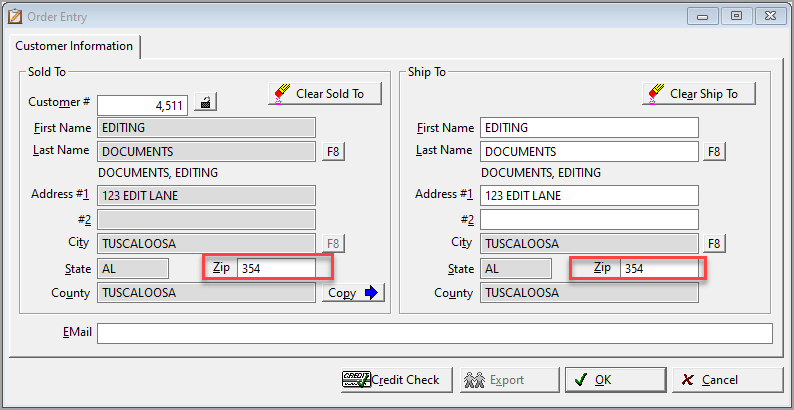
Task: Edit the Ship To Address #2 field
Action: click(589, 220)
